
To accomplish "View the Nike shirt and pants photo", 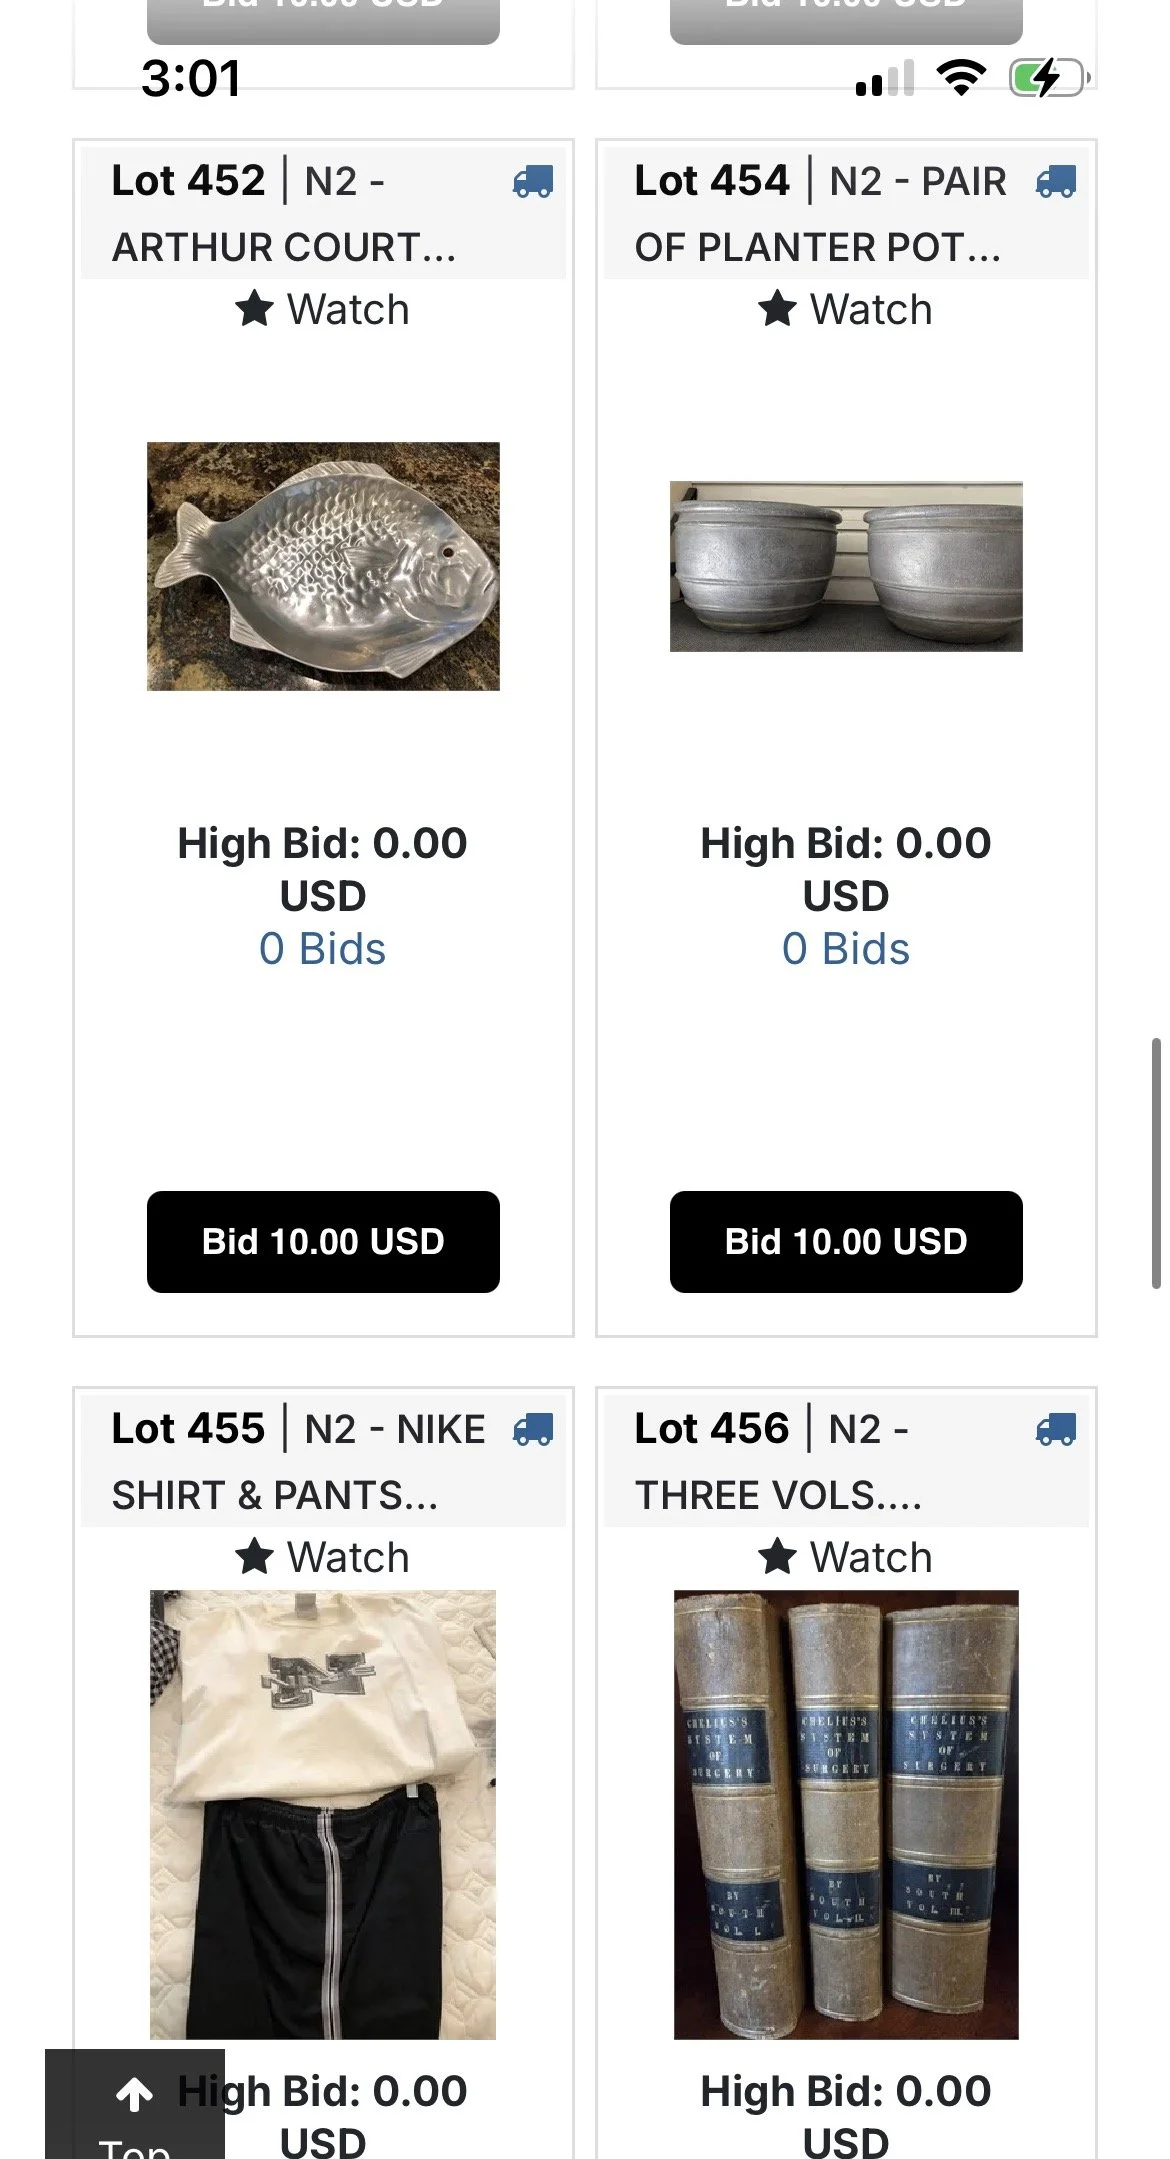I will click(x=323, y=1814).
